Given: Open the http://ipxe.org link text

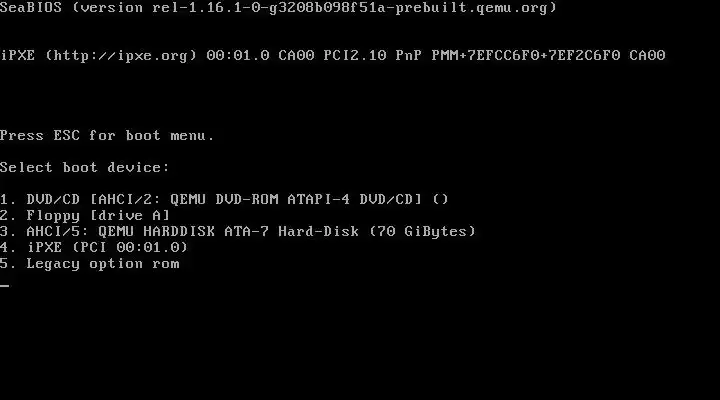Looking at the screenshot, I should (121, 56).
